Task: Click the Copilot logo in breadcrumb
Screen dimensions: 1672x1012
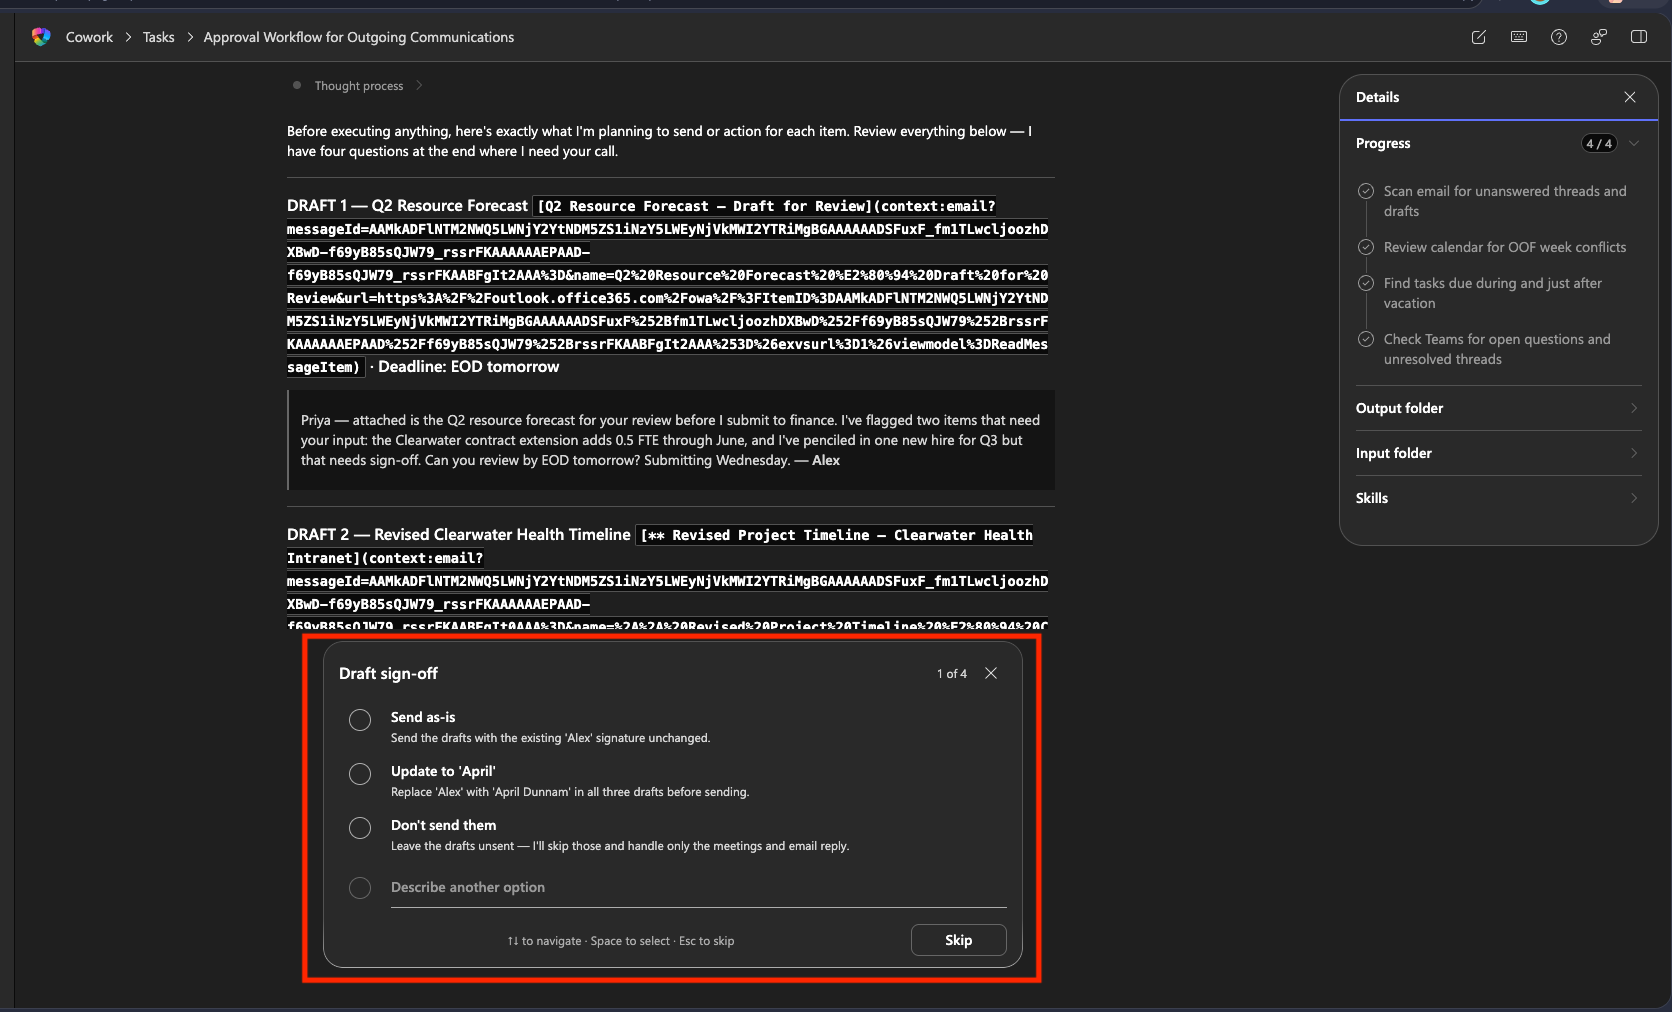Action: (x=41, y=37)
